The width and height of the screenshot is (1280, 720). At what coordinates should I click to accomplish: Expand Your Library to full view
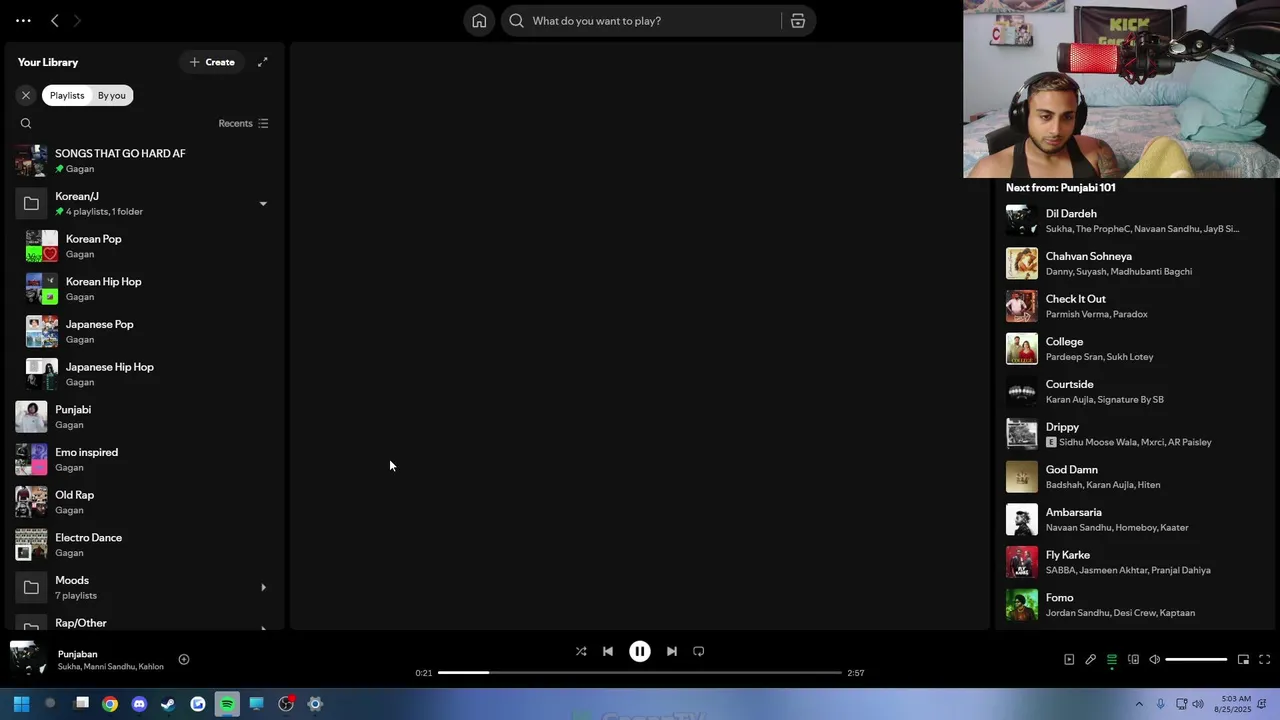[x=262, y=62]
